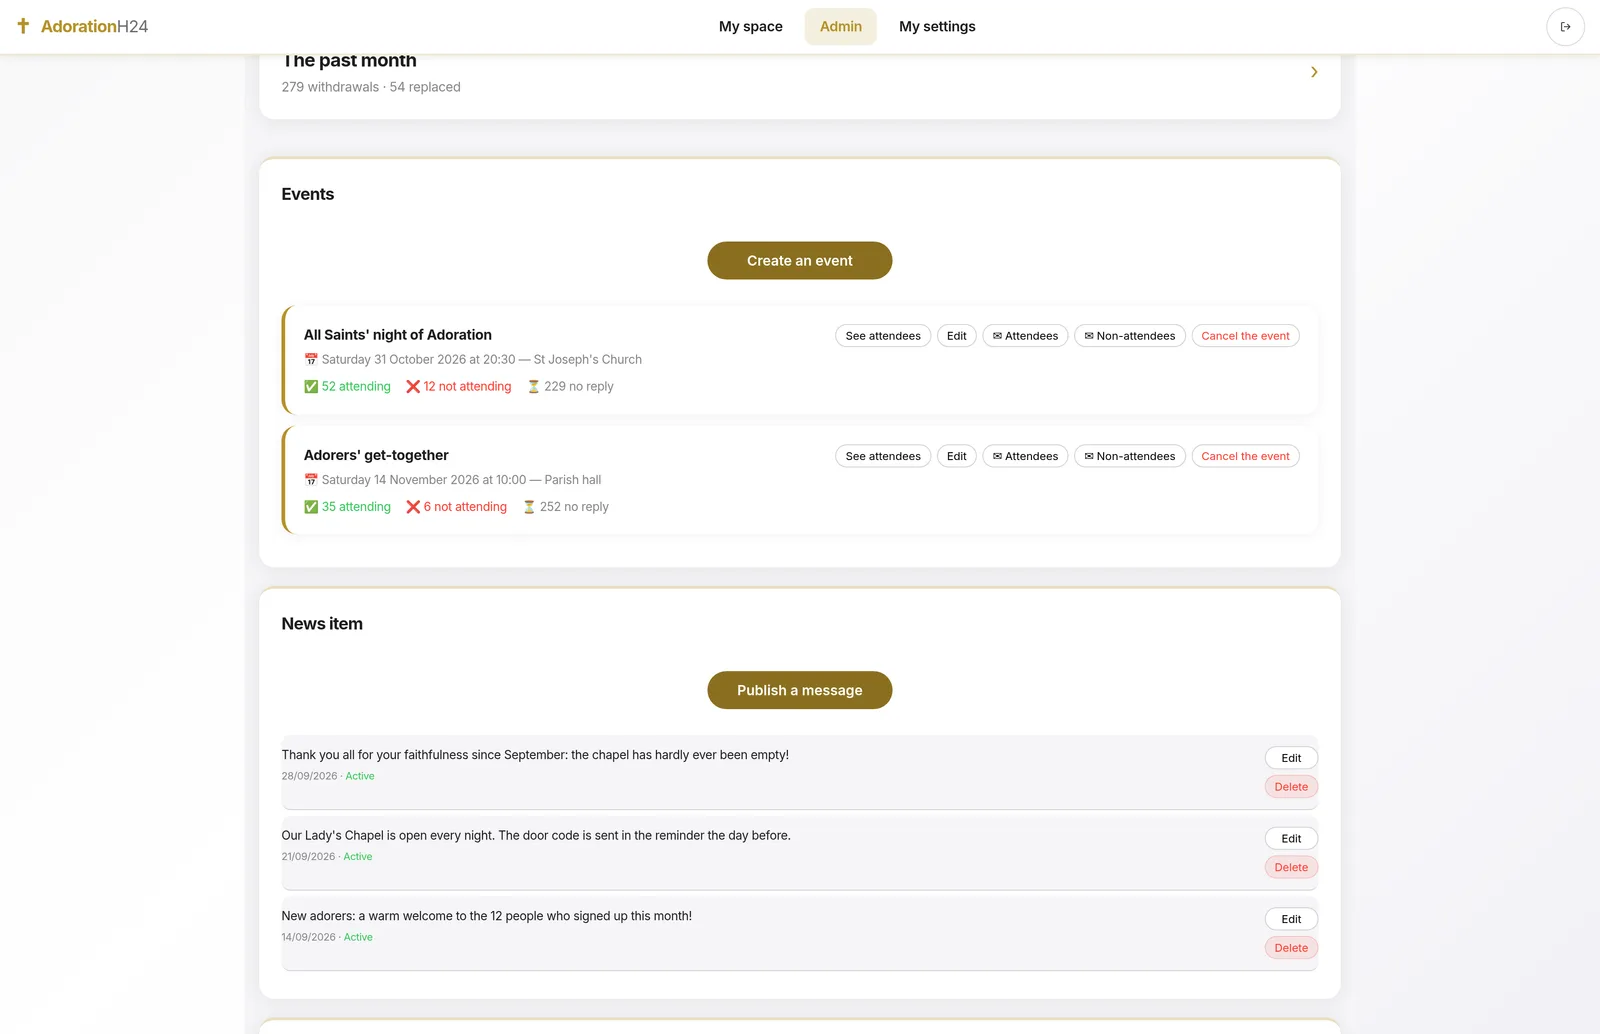Click the AdorationH24 cross logo
1600x1034 pixels.
pos(23,26)
